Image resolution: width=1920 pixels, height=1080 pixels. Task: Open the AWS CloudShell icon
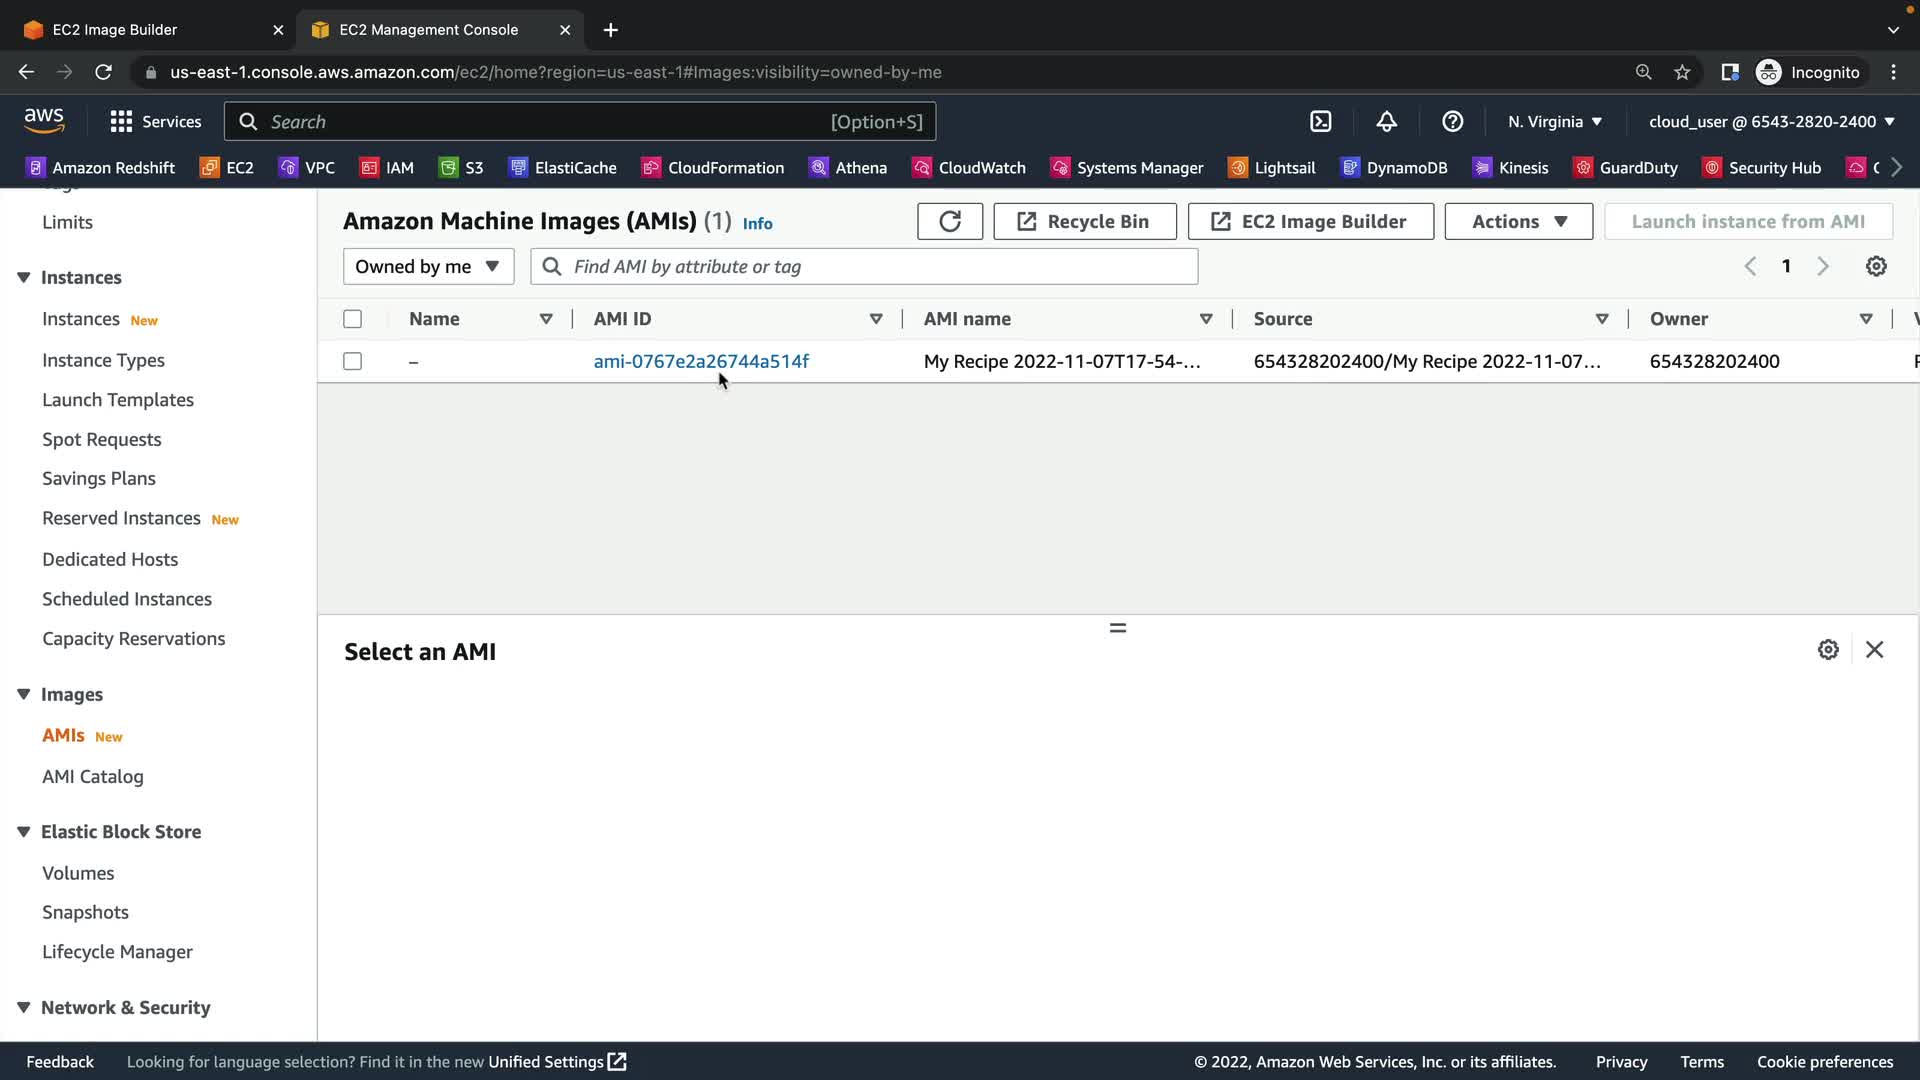click(1320, 122)
